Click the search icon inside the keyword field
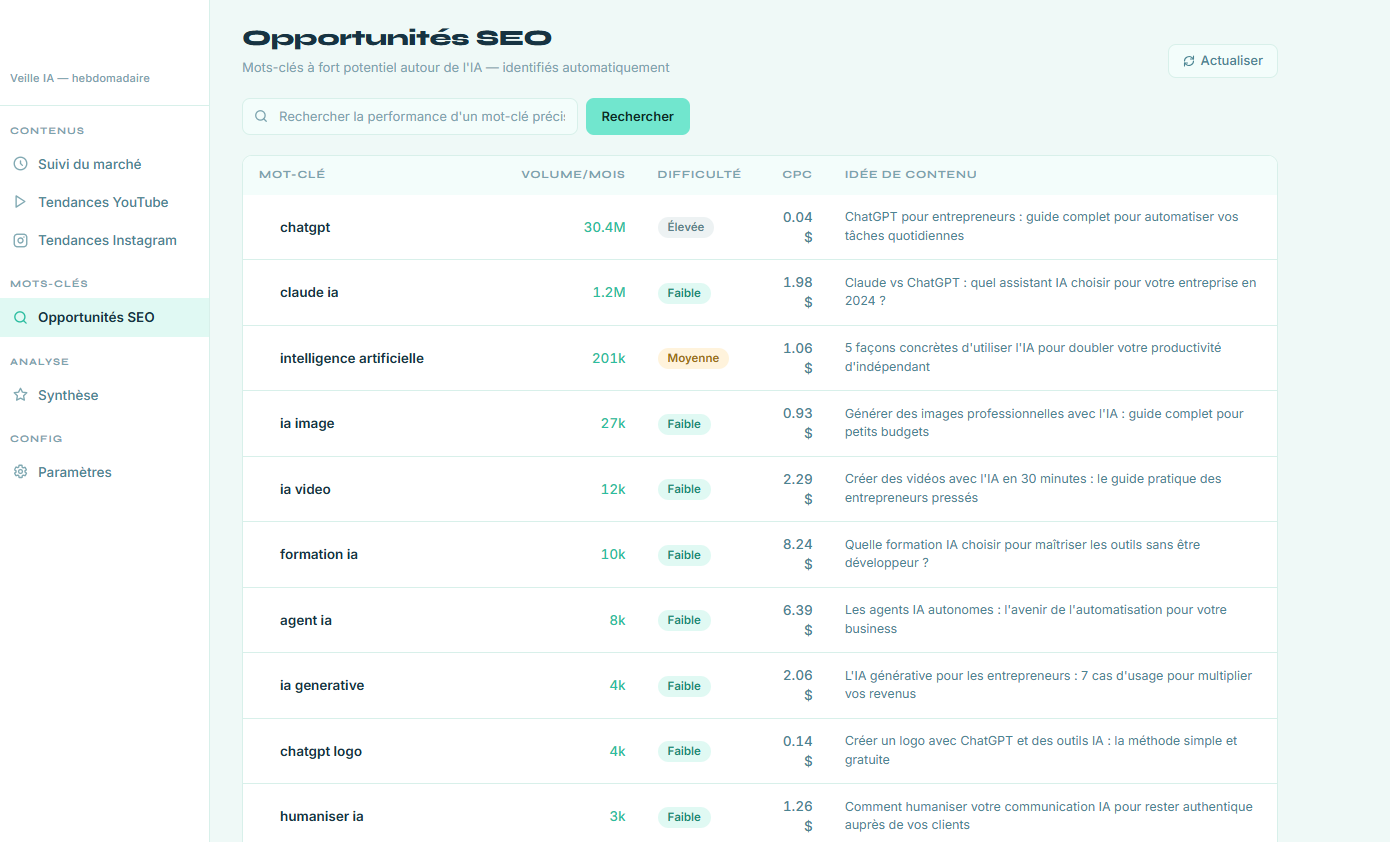 click(261, 116)
